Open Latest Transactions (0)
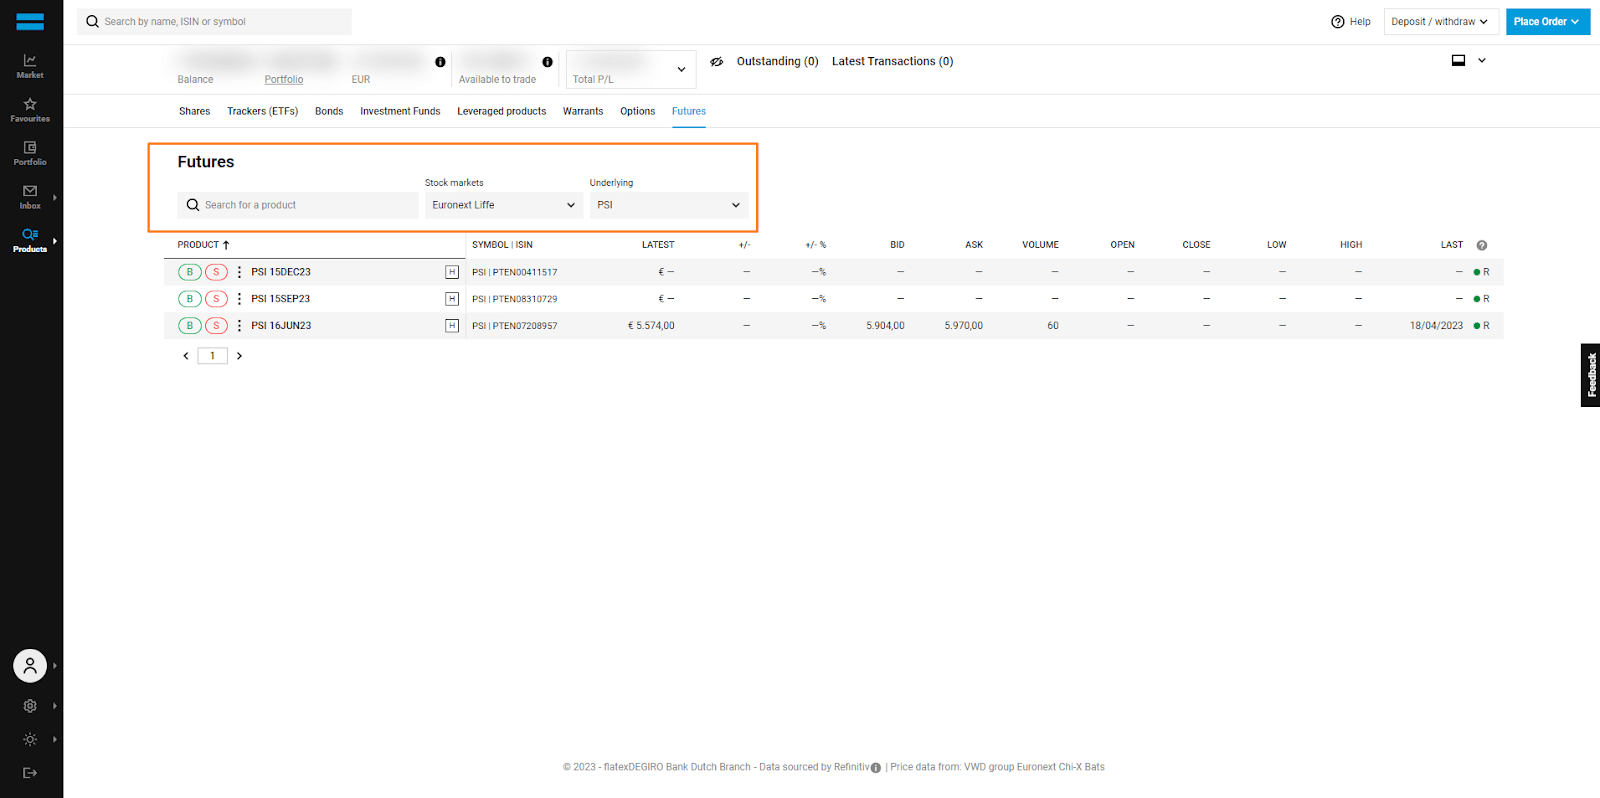The image size is (1600, 798). (x=893, y=62)
